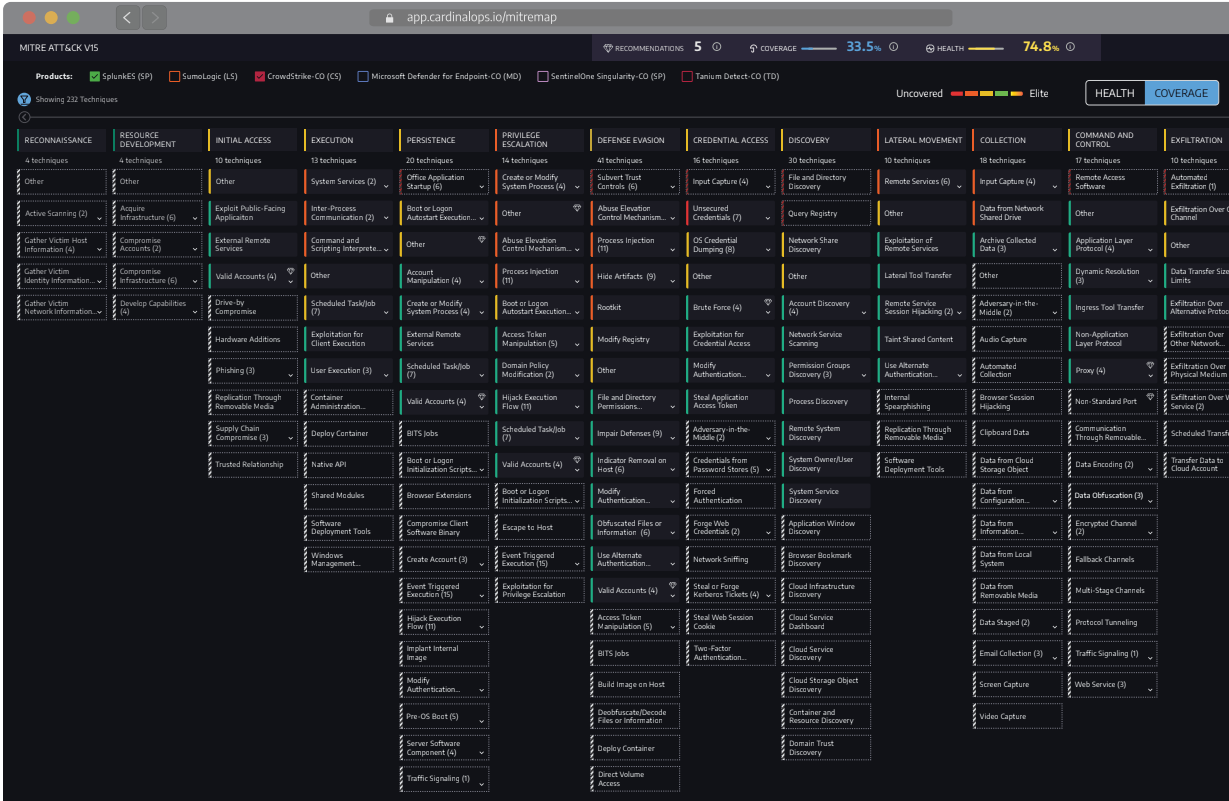Click the diamond icon on Brute Force card
The width and height of the screenshot is (1229, 801).
[768, 302]
